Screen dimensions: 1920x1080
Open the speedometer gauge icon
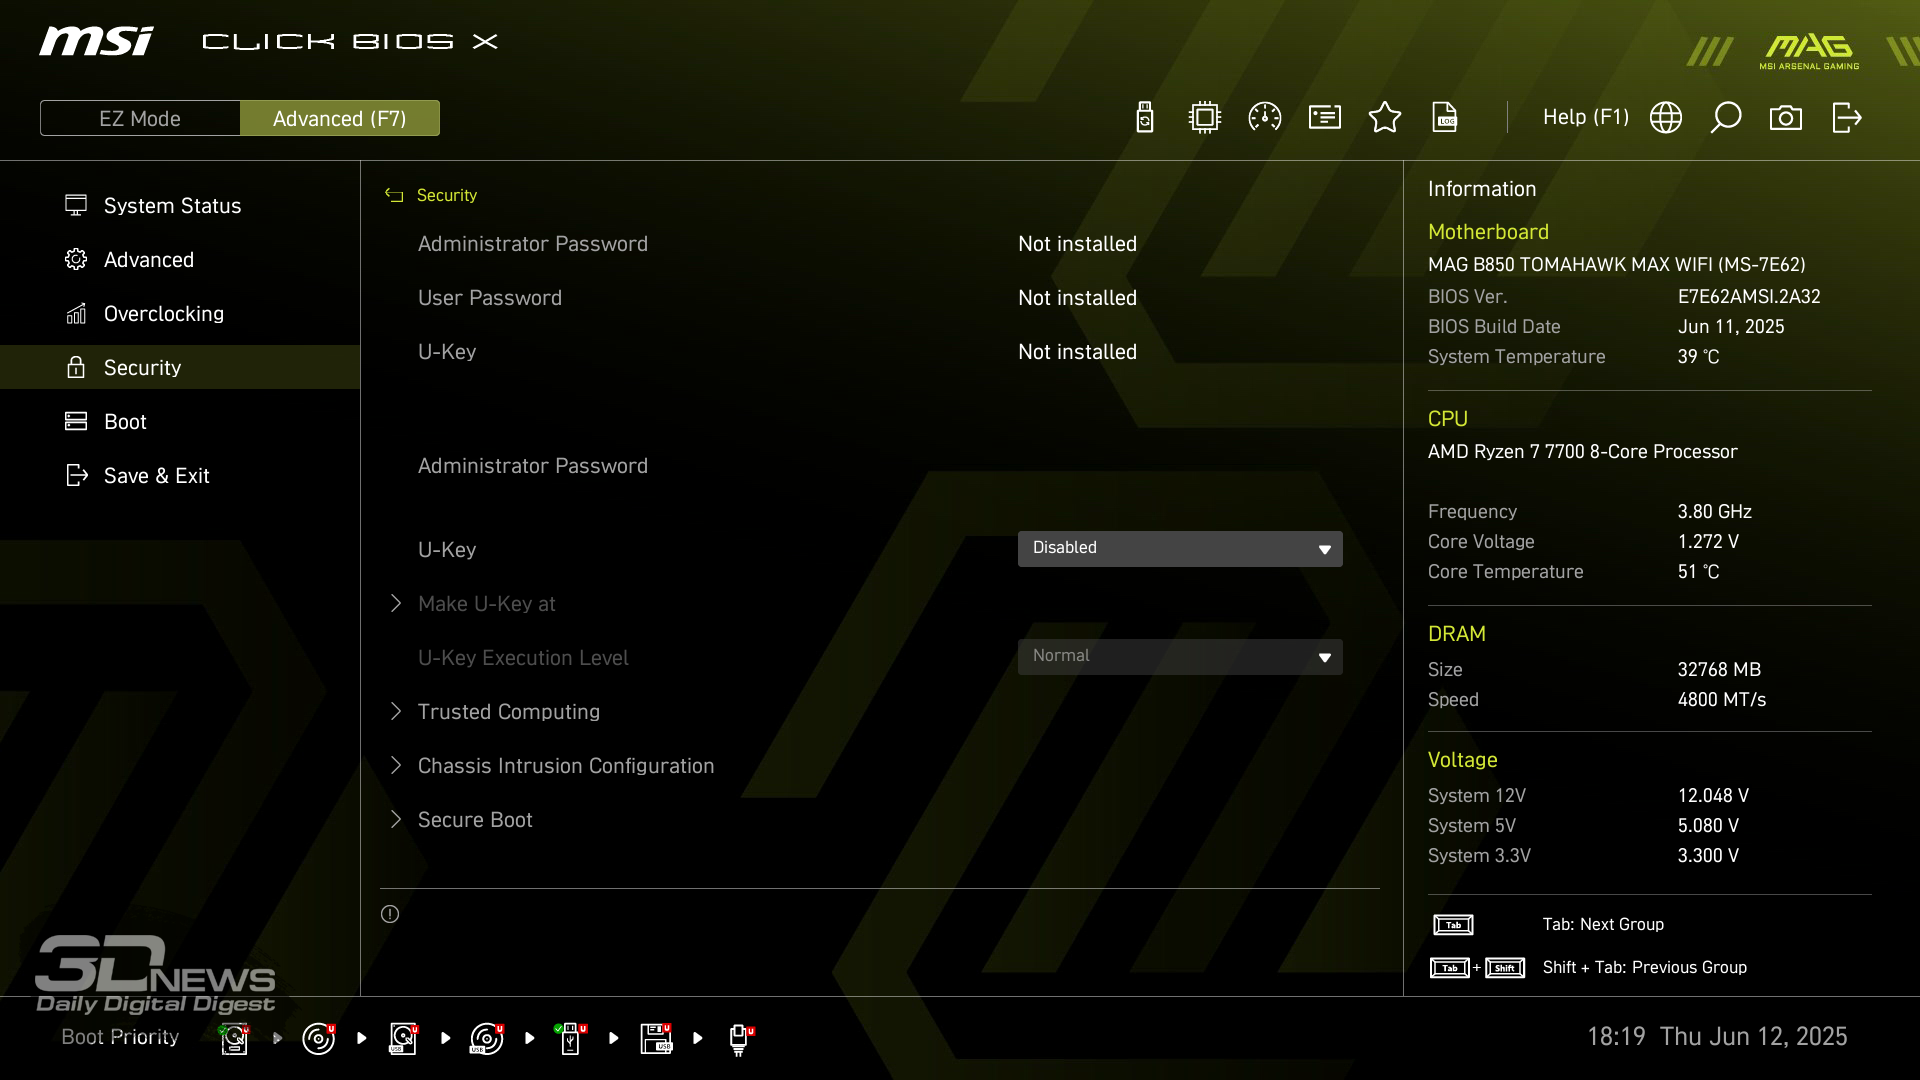coord(1265,118)
